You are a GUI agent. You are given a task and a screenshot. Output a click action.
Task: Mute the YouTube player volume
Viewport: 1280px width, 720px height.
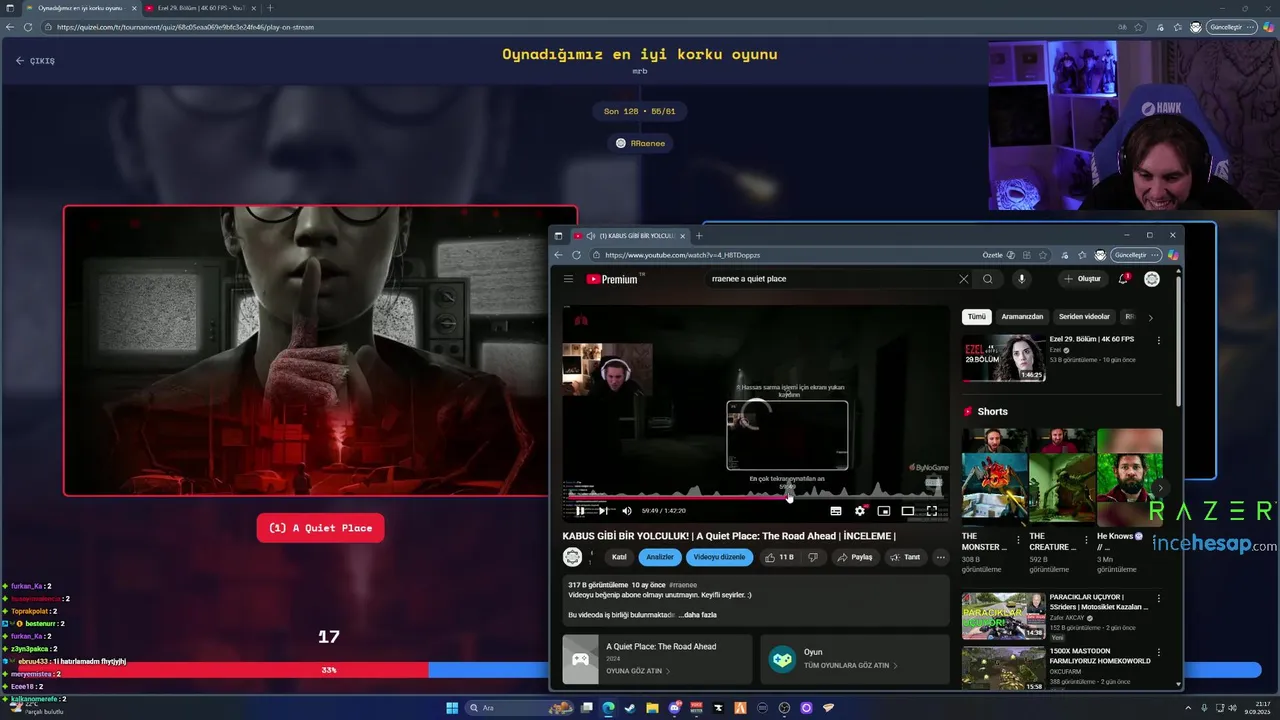click(x=627, y=511)
